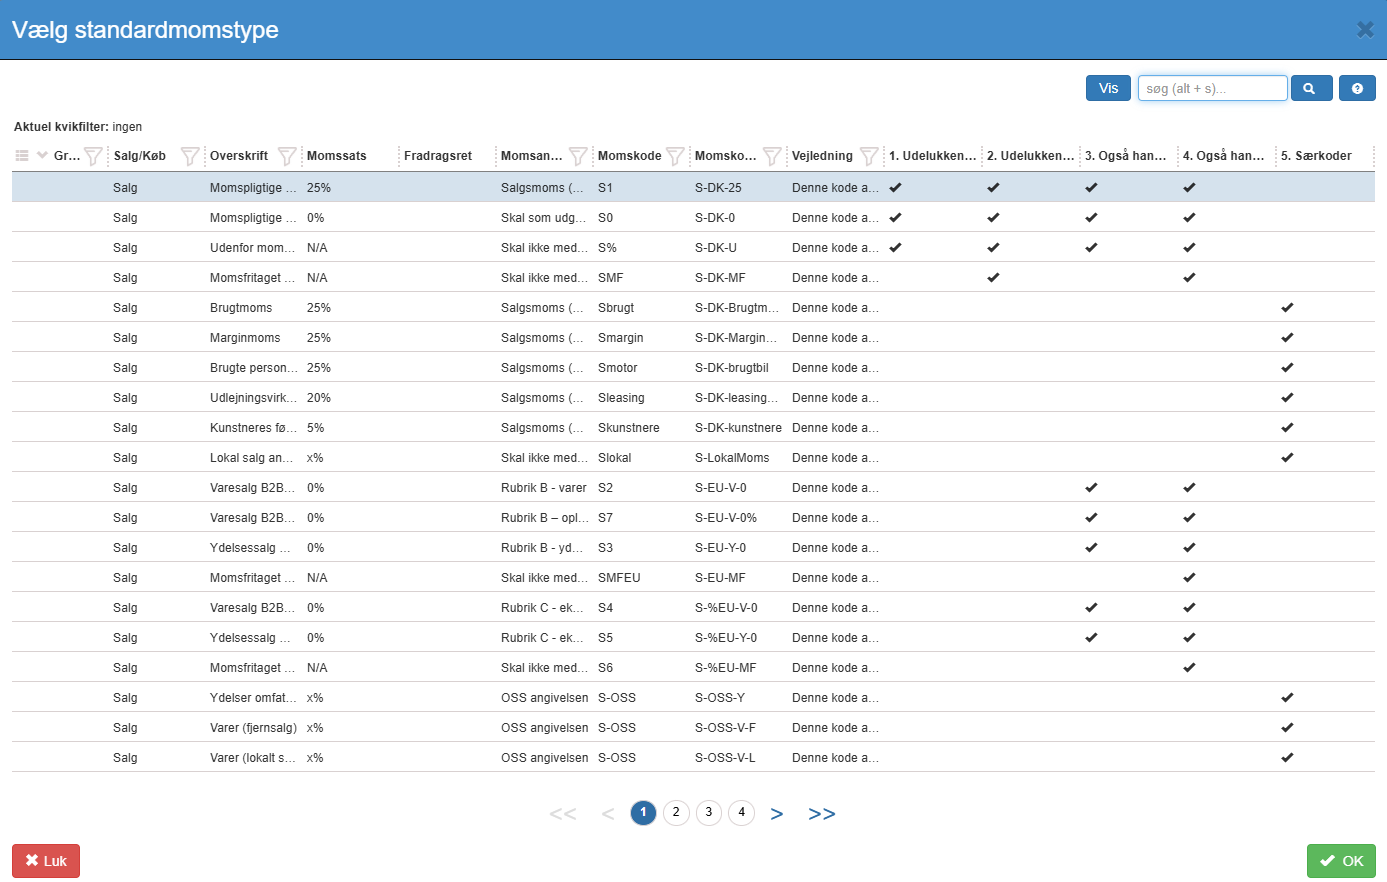Click the Vejledning column filter icon
The height and width of the screenshot is (882, 1387).
click(869, 156)
